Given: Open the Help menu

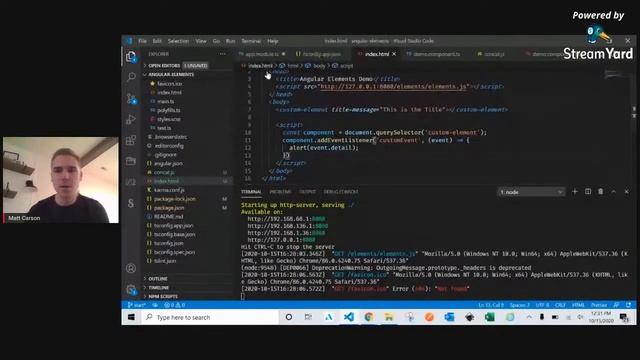Looking at the screenshot, I should pos(273,41).
